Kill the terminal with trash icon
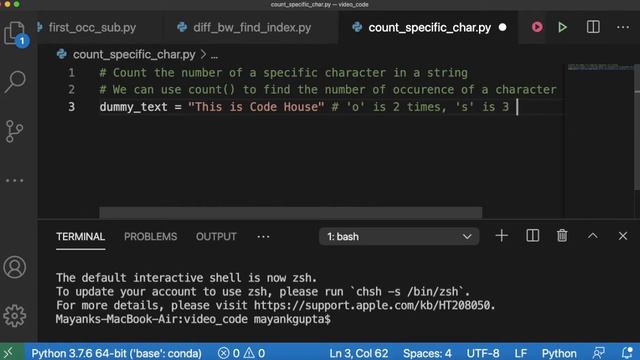The image size is (640, 360). [x=562, y=236]
